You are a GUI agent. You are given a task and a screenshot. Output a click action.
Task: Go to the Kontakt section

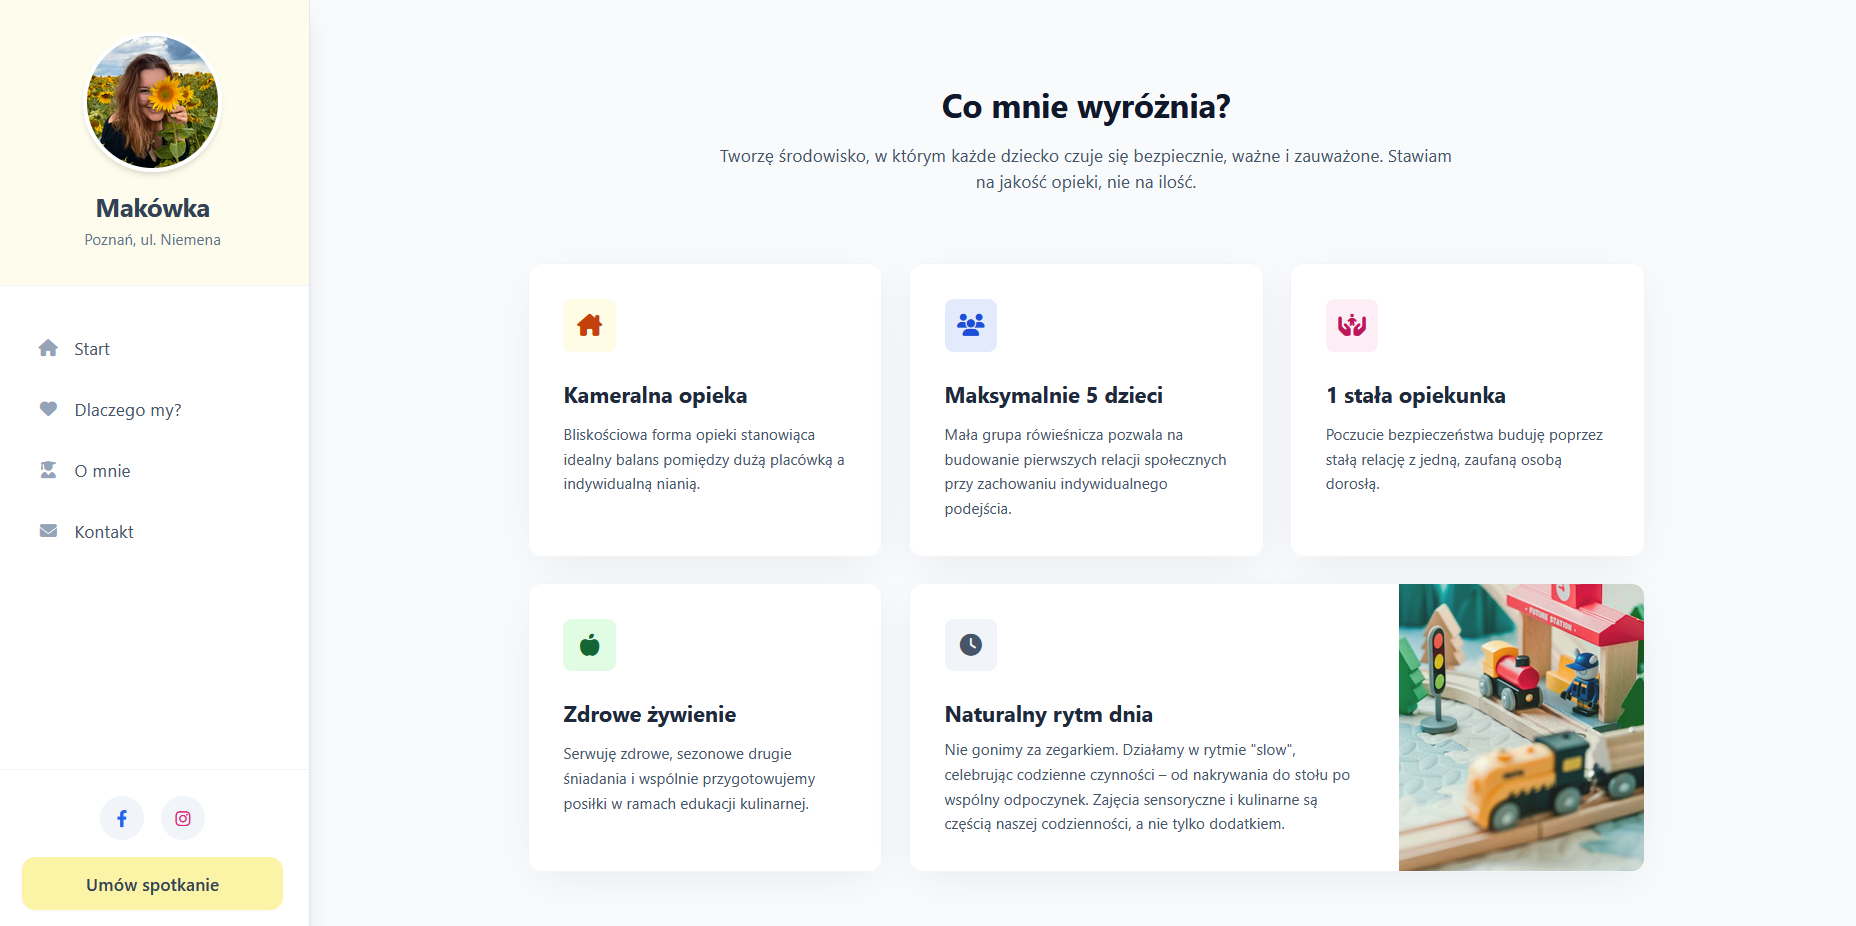coord(103,531)
